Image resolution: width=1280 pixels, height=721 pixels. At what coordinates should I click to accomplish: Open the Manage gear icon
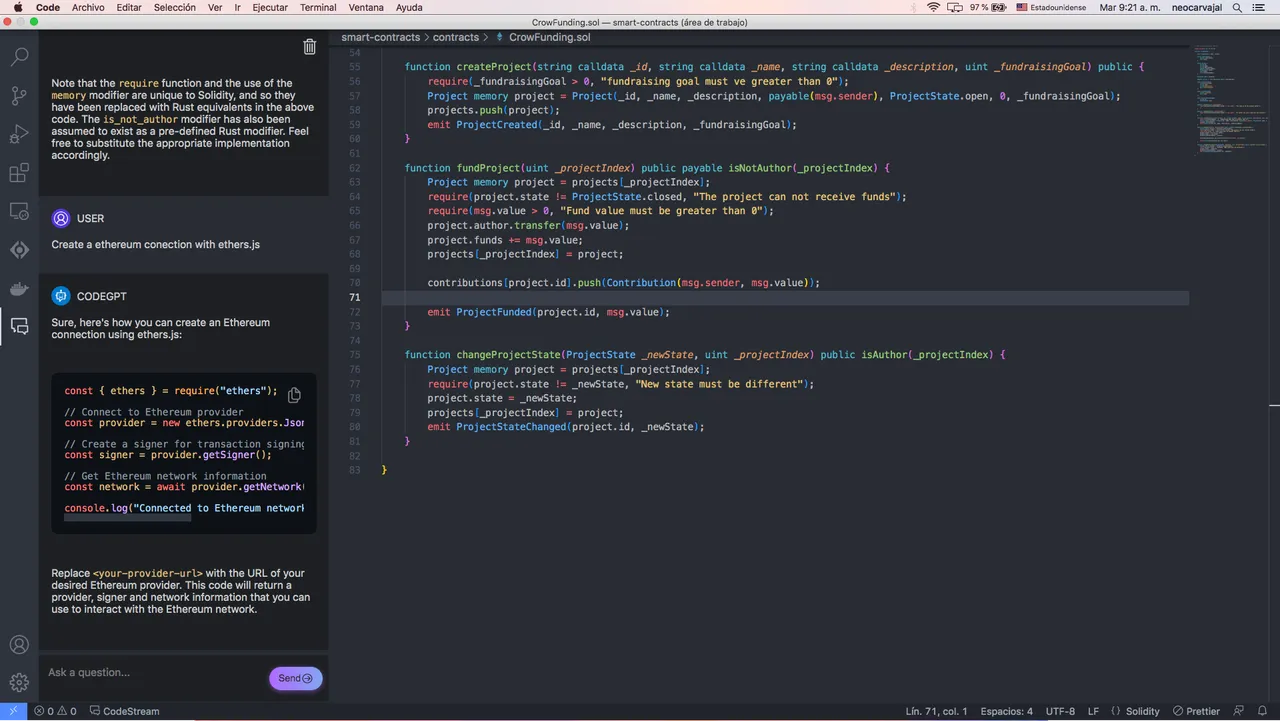pos(19,683)
